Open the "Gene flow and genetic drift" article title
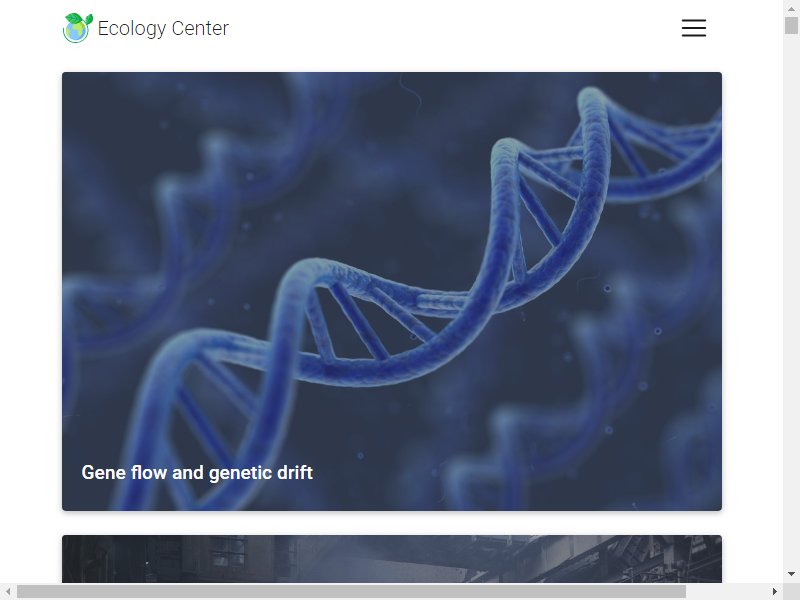This screenshot has height=600, width=800. pyautogui.click(x=197, y=472)
